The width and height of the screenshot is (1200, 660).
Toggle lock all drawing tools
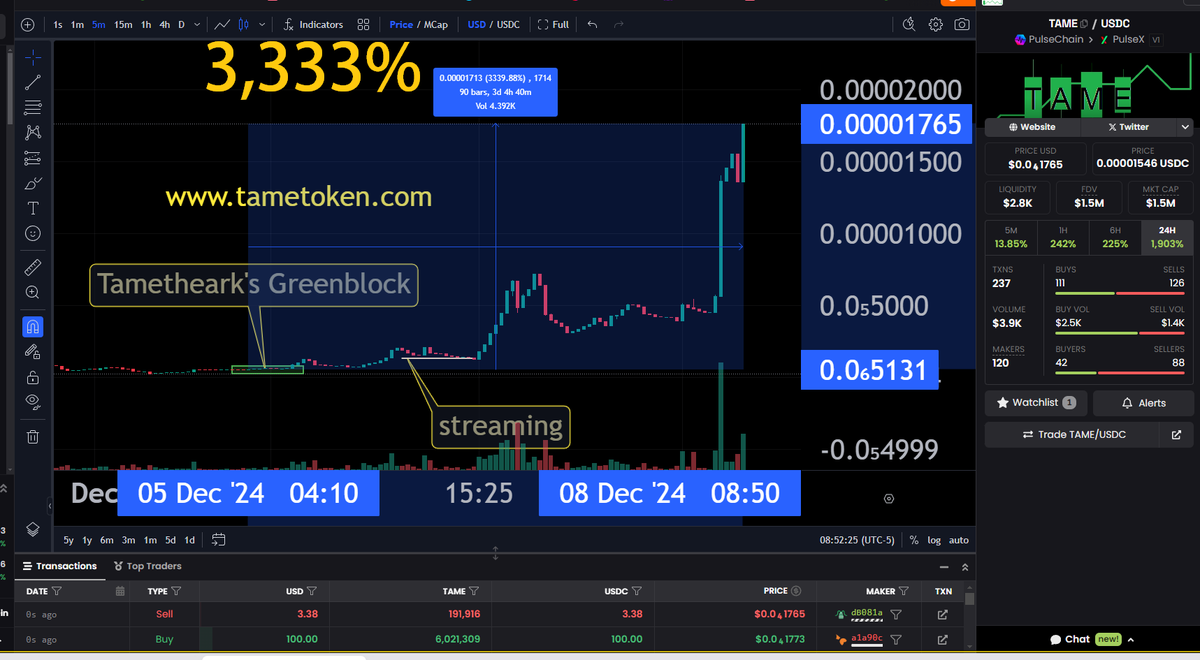pyautogui.click(x=33, y=377)
